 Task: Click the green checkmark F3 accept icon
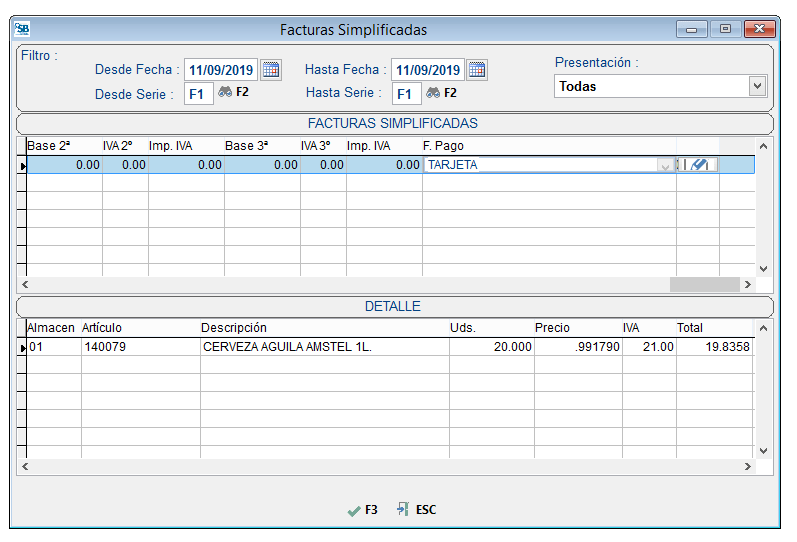pos(353,510)
